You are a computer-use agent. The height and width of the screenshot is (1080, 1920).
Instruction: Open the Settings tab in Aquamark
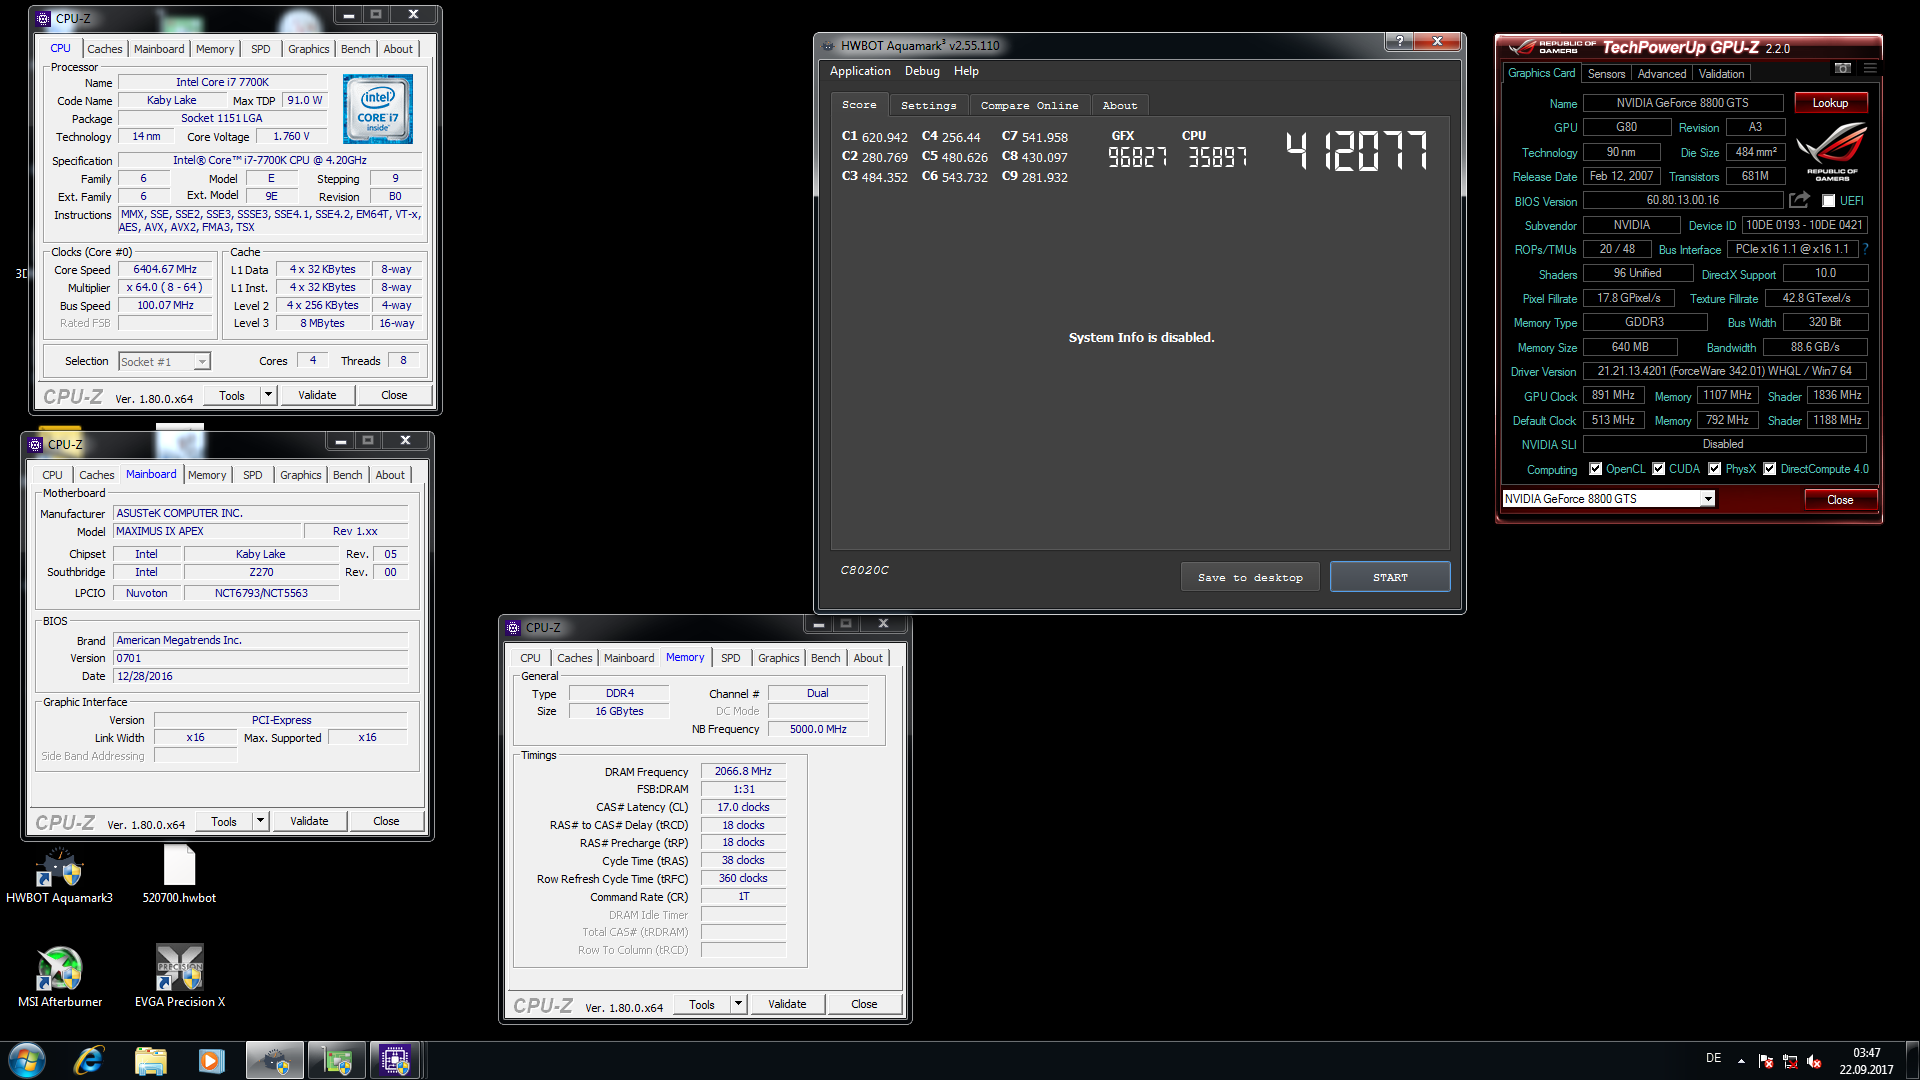[928, 105]
